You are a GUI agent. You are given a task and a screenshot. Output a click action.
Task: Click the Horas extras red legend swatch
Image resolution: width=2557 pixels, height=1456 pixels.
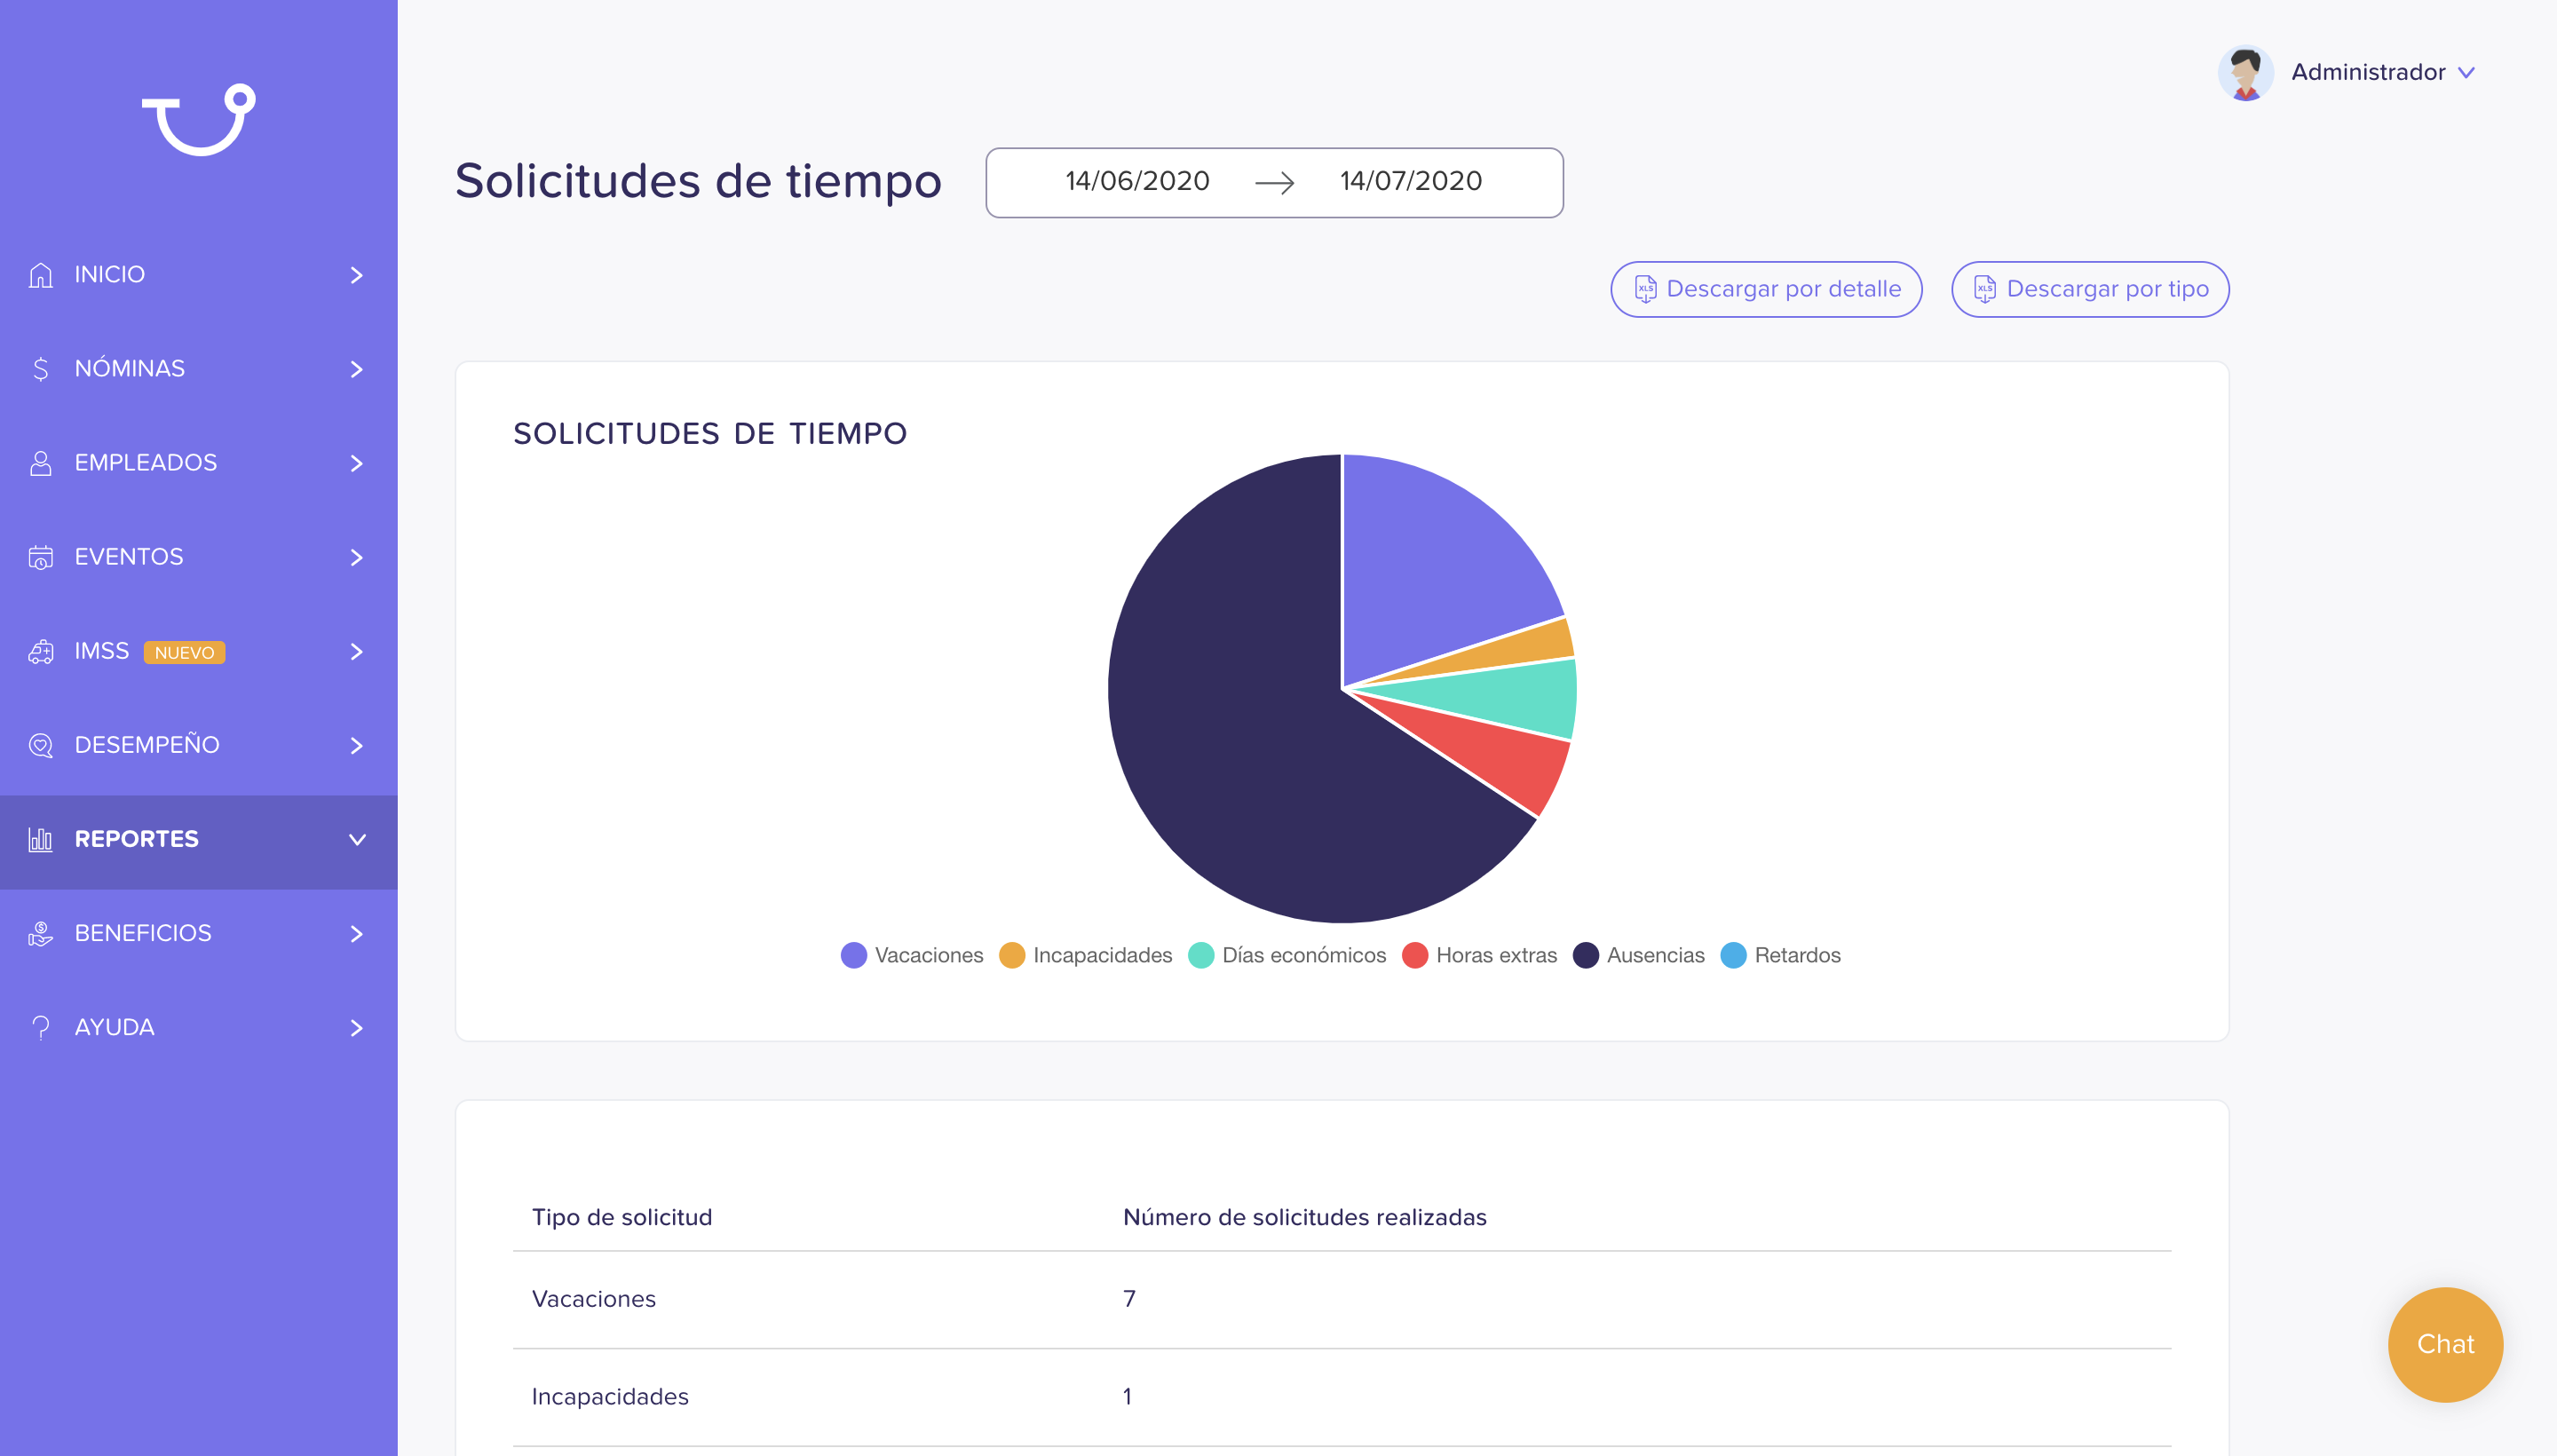point(1415,955)
